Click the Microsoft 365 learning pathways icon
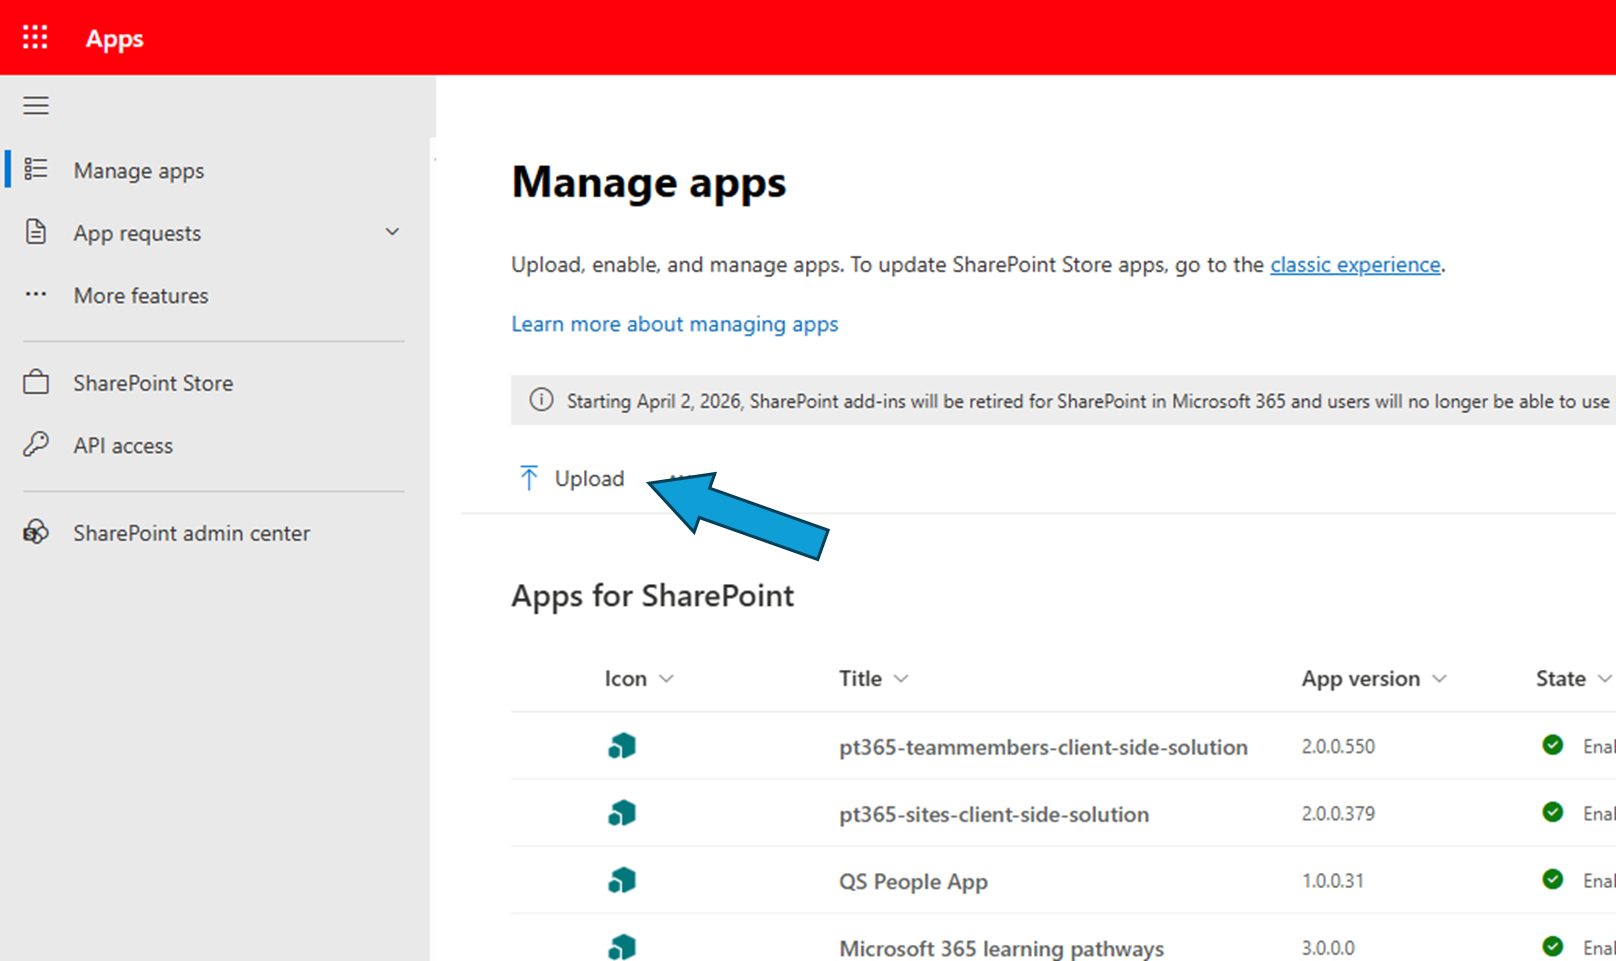 pos(622,946)
